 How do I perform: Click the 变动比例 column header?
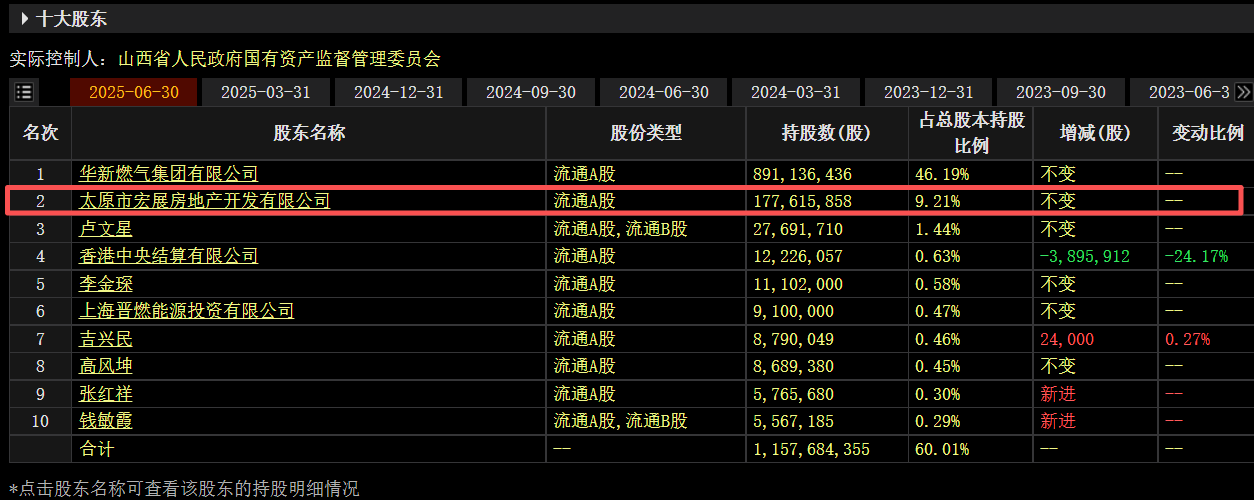1207,132
